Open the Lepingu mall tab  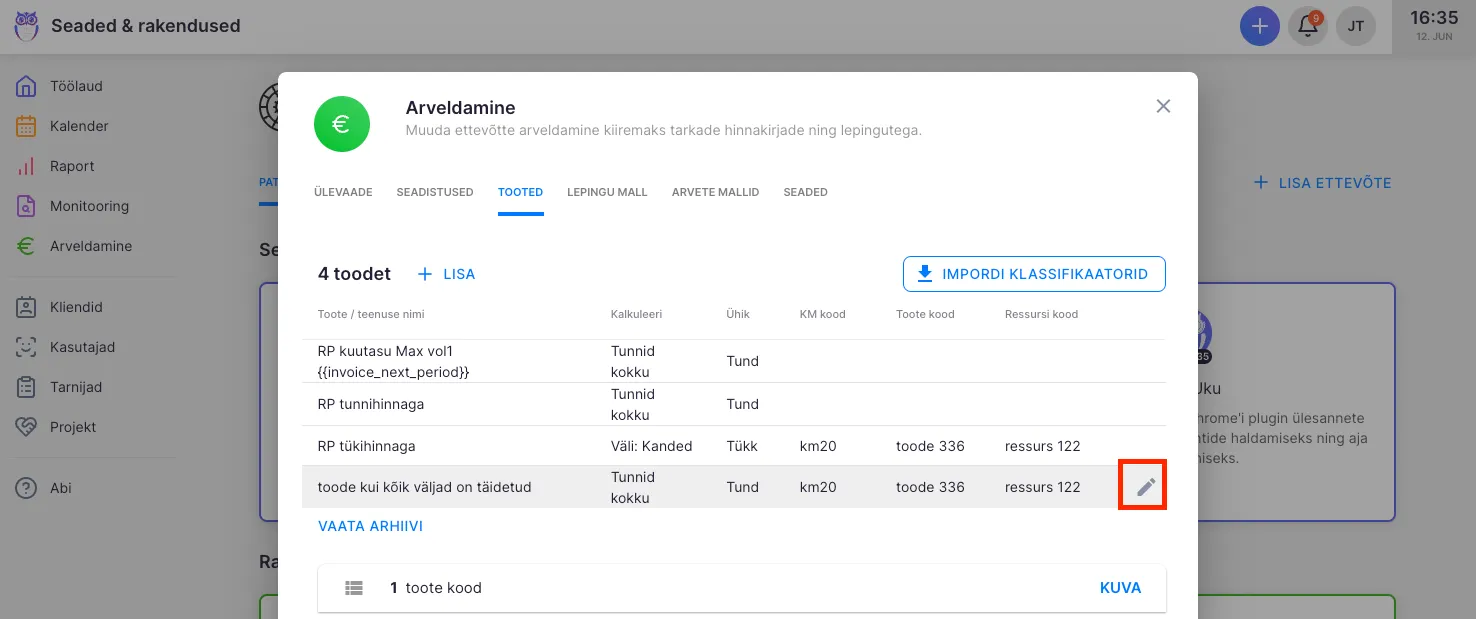pos(607,192)
